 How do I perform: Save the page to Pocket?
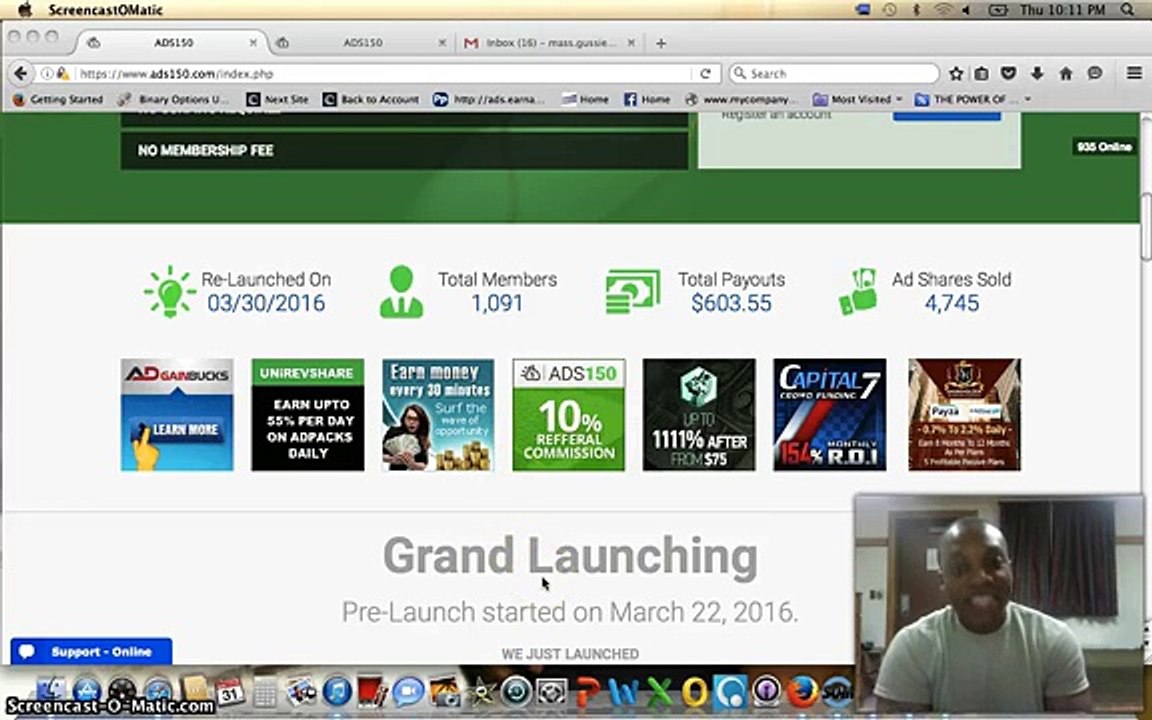tap(1009, 73)
